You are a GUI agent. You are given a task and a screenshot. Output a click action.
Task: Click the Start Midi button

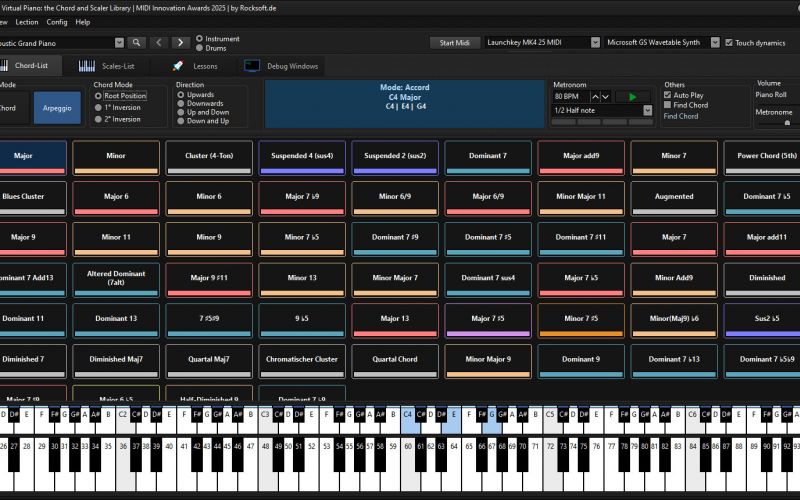[454, 43]
